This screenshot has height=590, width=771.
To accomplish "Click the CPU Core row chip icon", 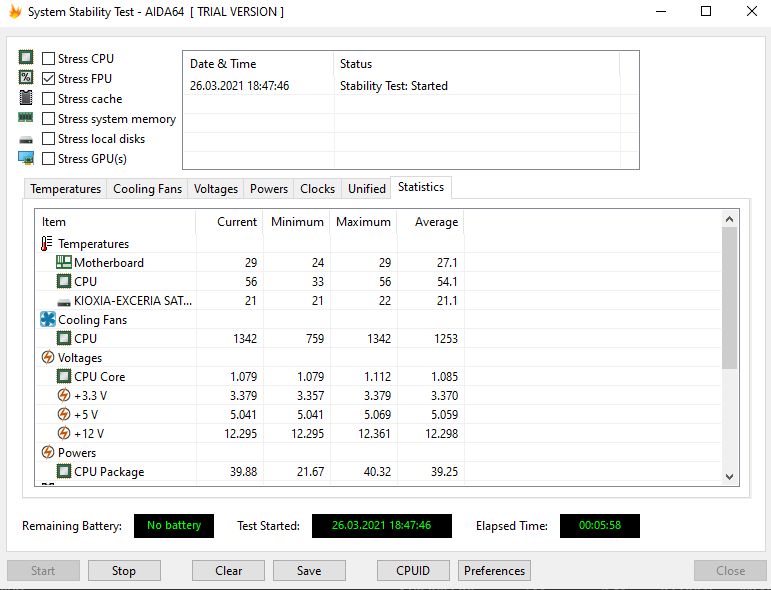I will click(x=64, y=376).
